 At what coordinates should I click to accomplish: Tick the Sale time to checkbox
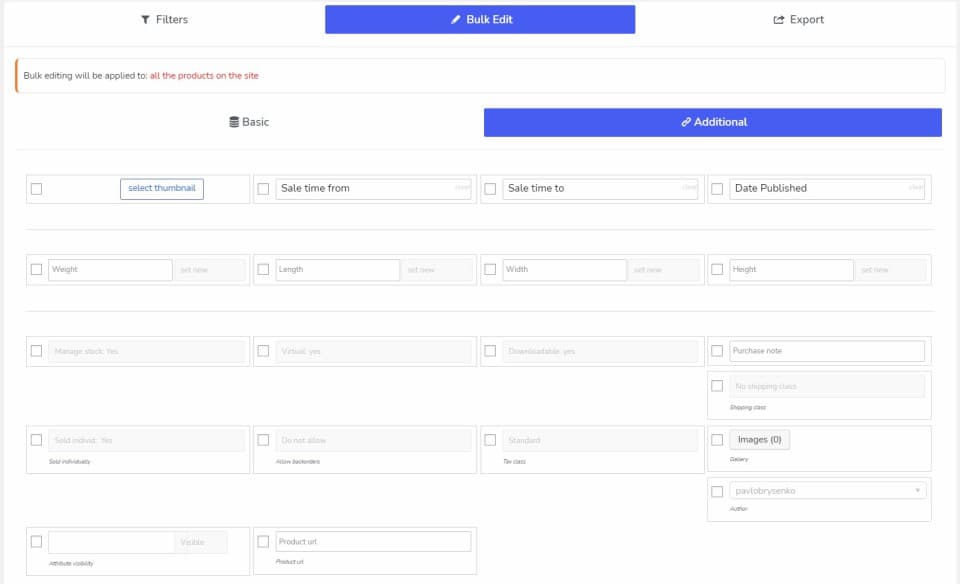point(490,189)
